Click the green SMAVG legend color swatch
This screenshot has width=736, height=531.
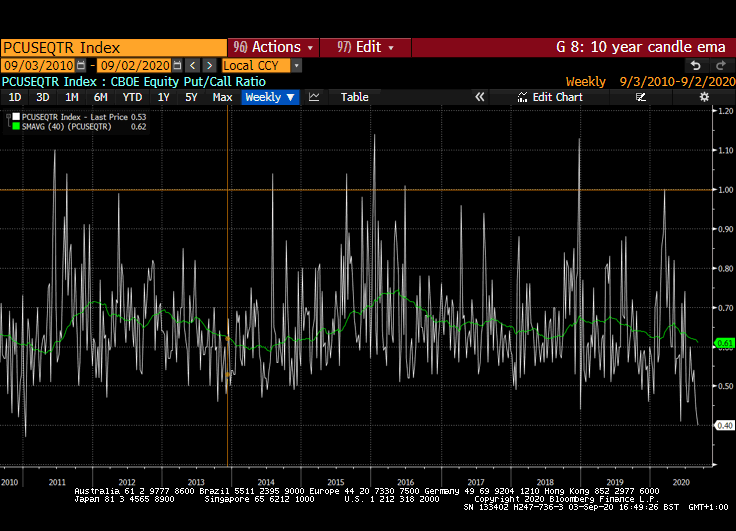pyautogui.click(x=15, y=127)
